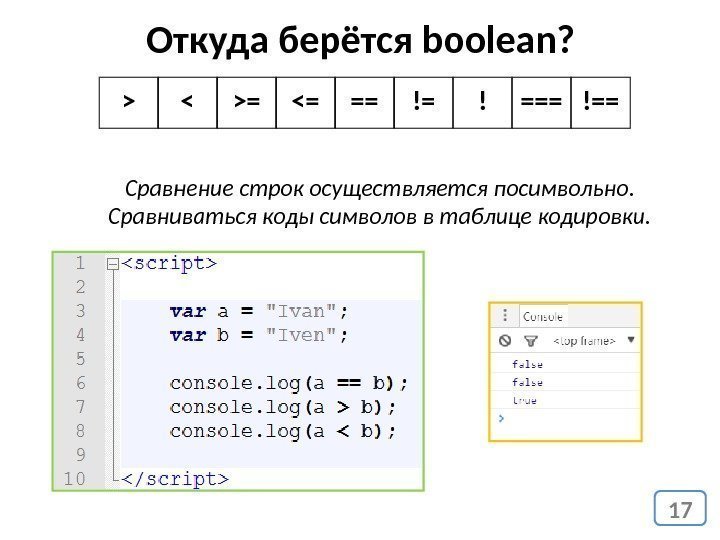Click the >= operator cell
This screenshot has height=540, width=720.
[247, 102]
